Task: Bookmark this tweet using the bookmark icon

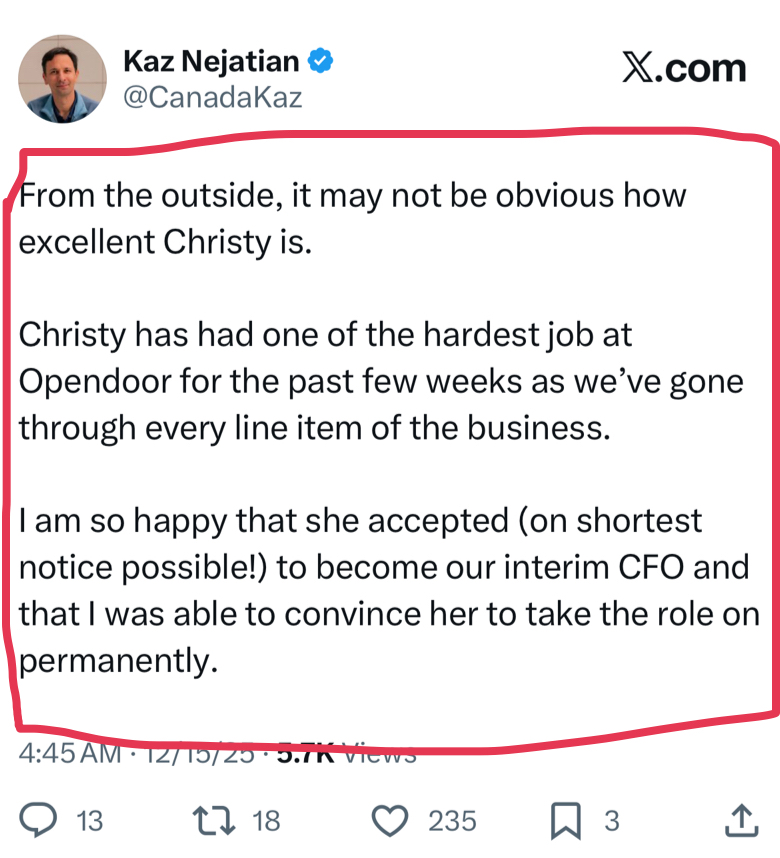Action: point(565,820)
